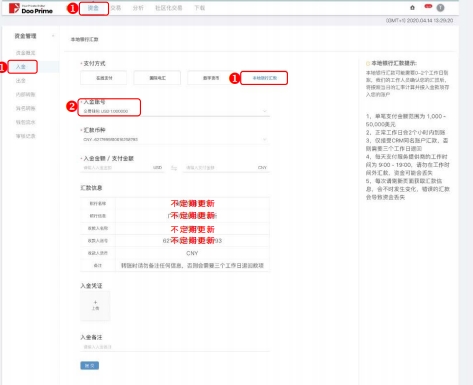Click the CNY value in 汇款信息 table

pyautogui.click(x=192, y=253)
